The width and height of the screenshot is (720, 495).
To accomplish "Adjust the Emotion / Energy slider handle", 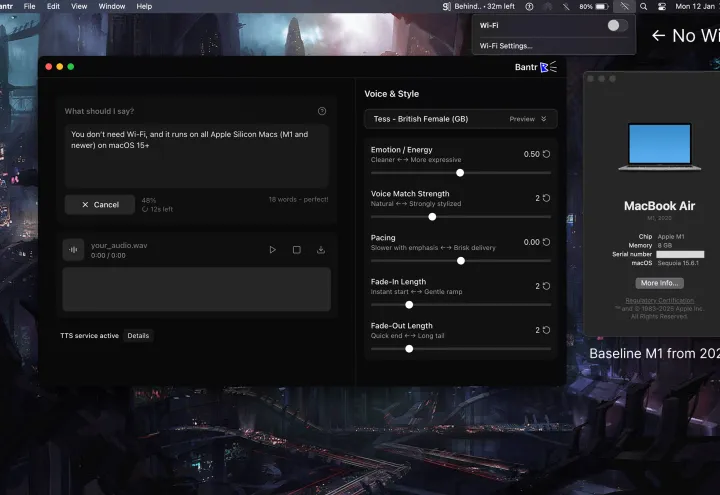I will tap(460, 173).
